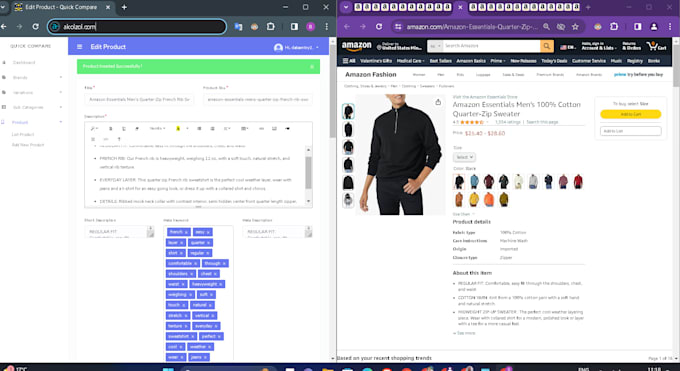Insert a video using the editor toolbar
680x371 pixels.
click(287, 128)
